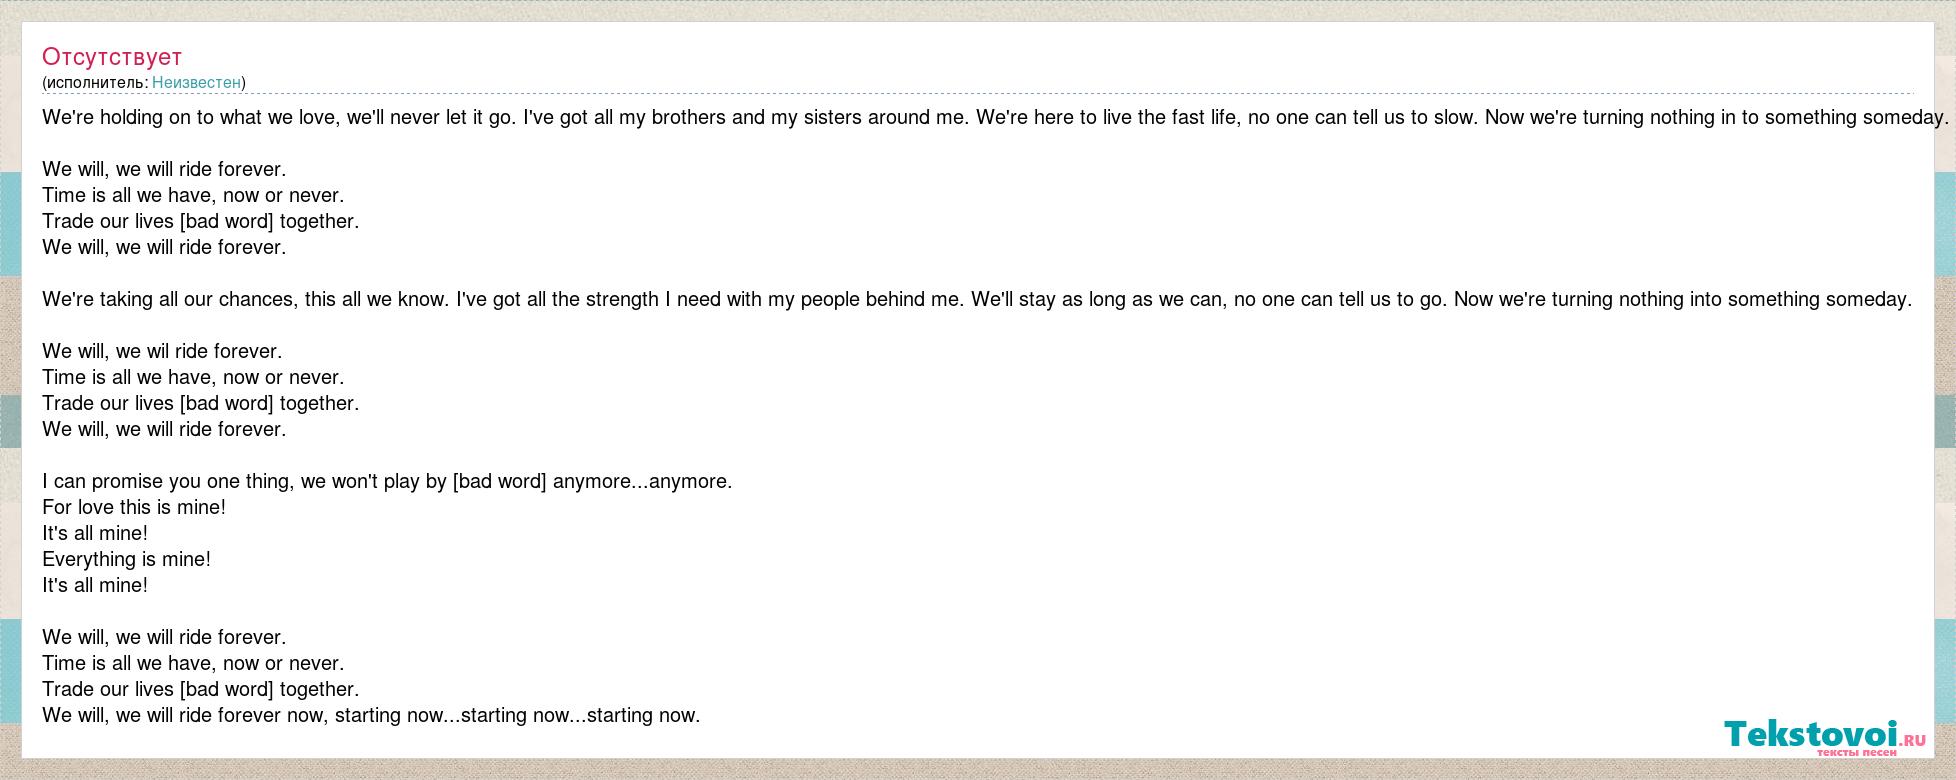Screen dimensions: 1956x780
Task: Click the line 'I can promise you one thing'
Action: click(x=387, y=481)
